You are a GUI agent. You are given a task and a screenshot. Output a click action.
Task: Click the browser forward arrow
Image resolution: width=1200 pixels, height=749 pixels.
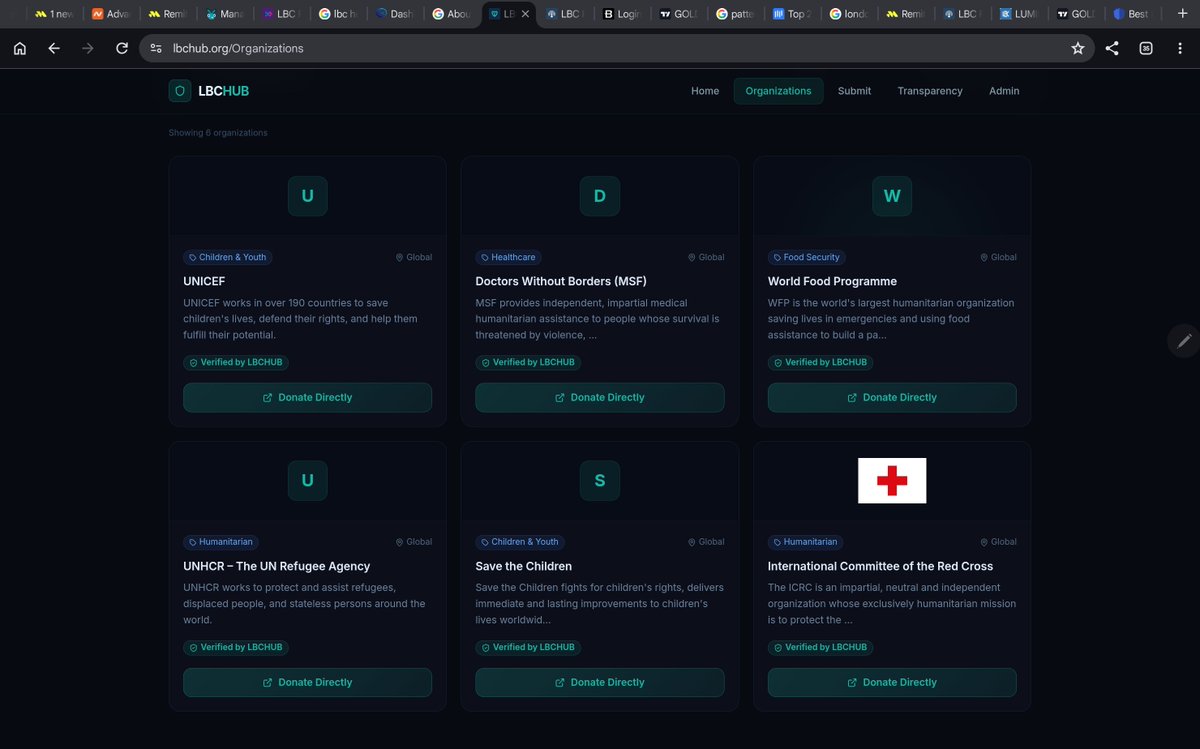coord(88,48)
